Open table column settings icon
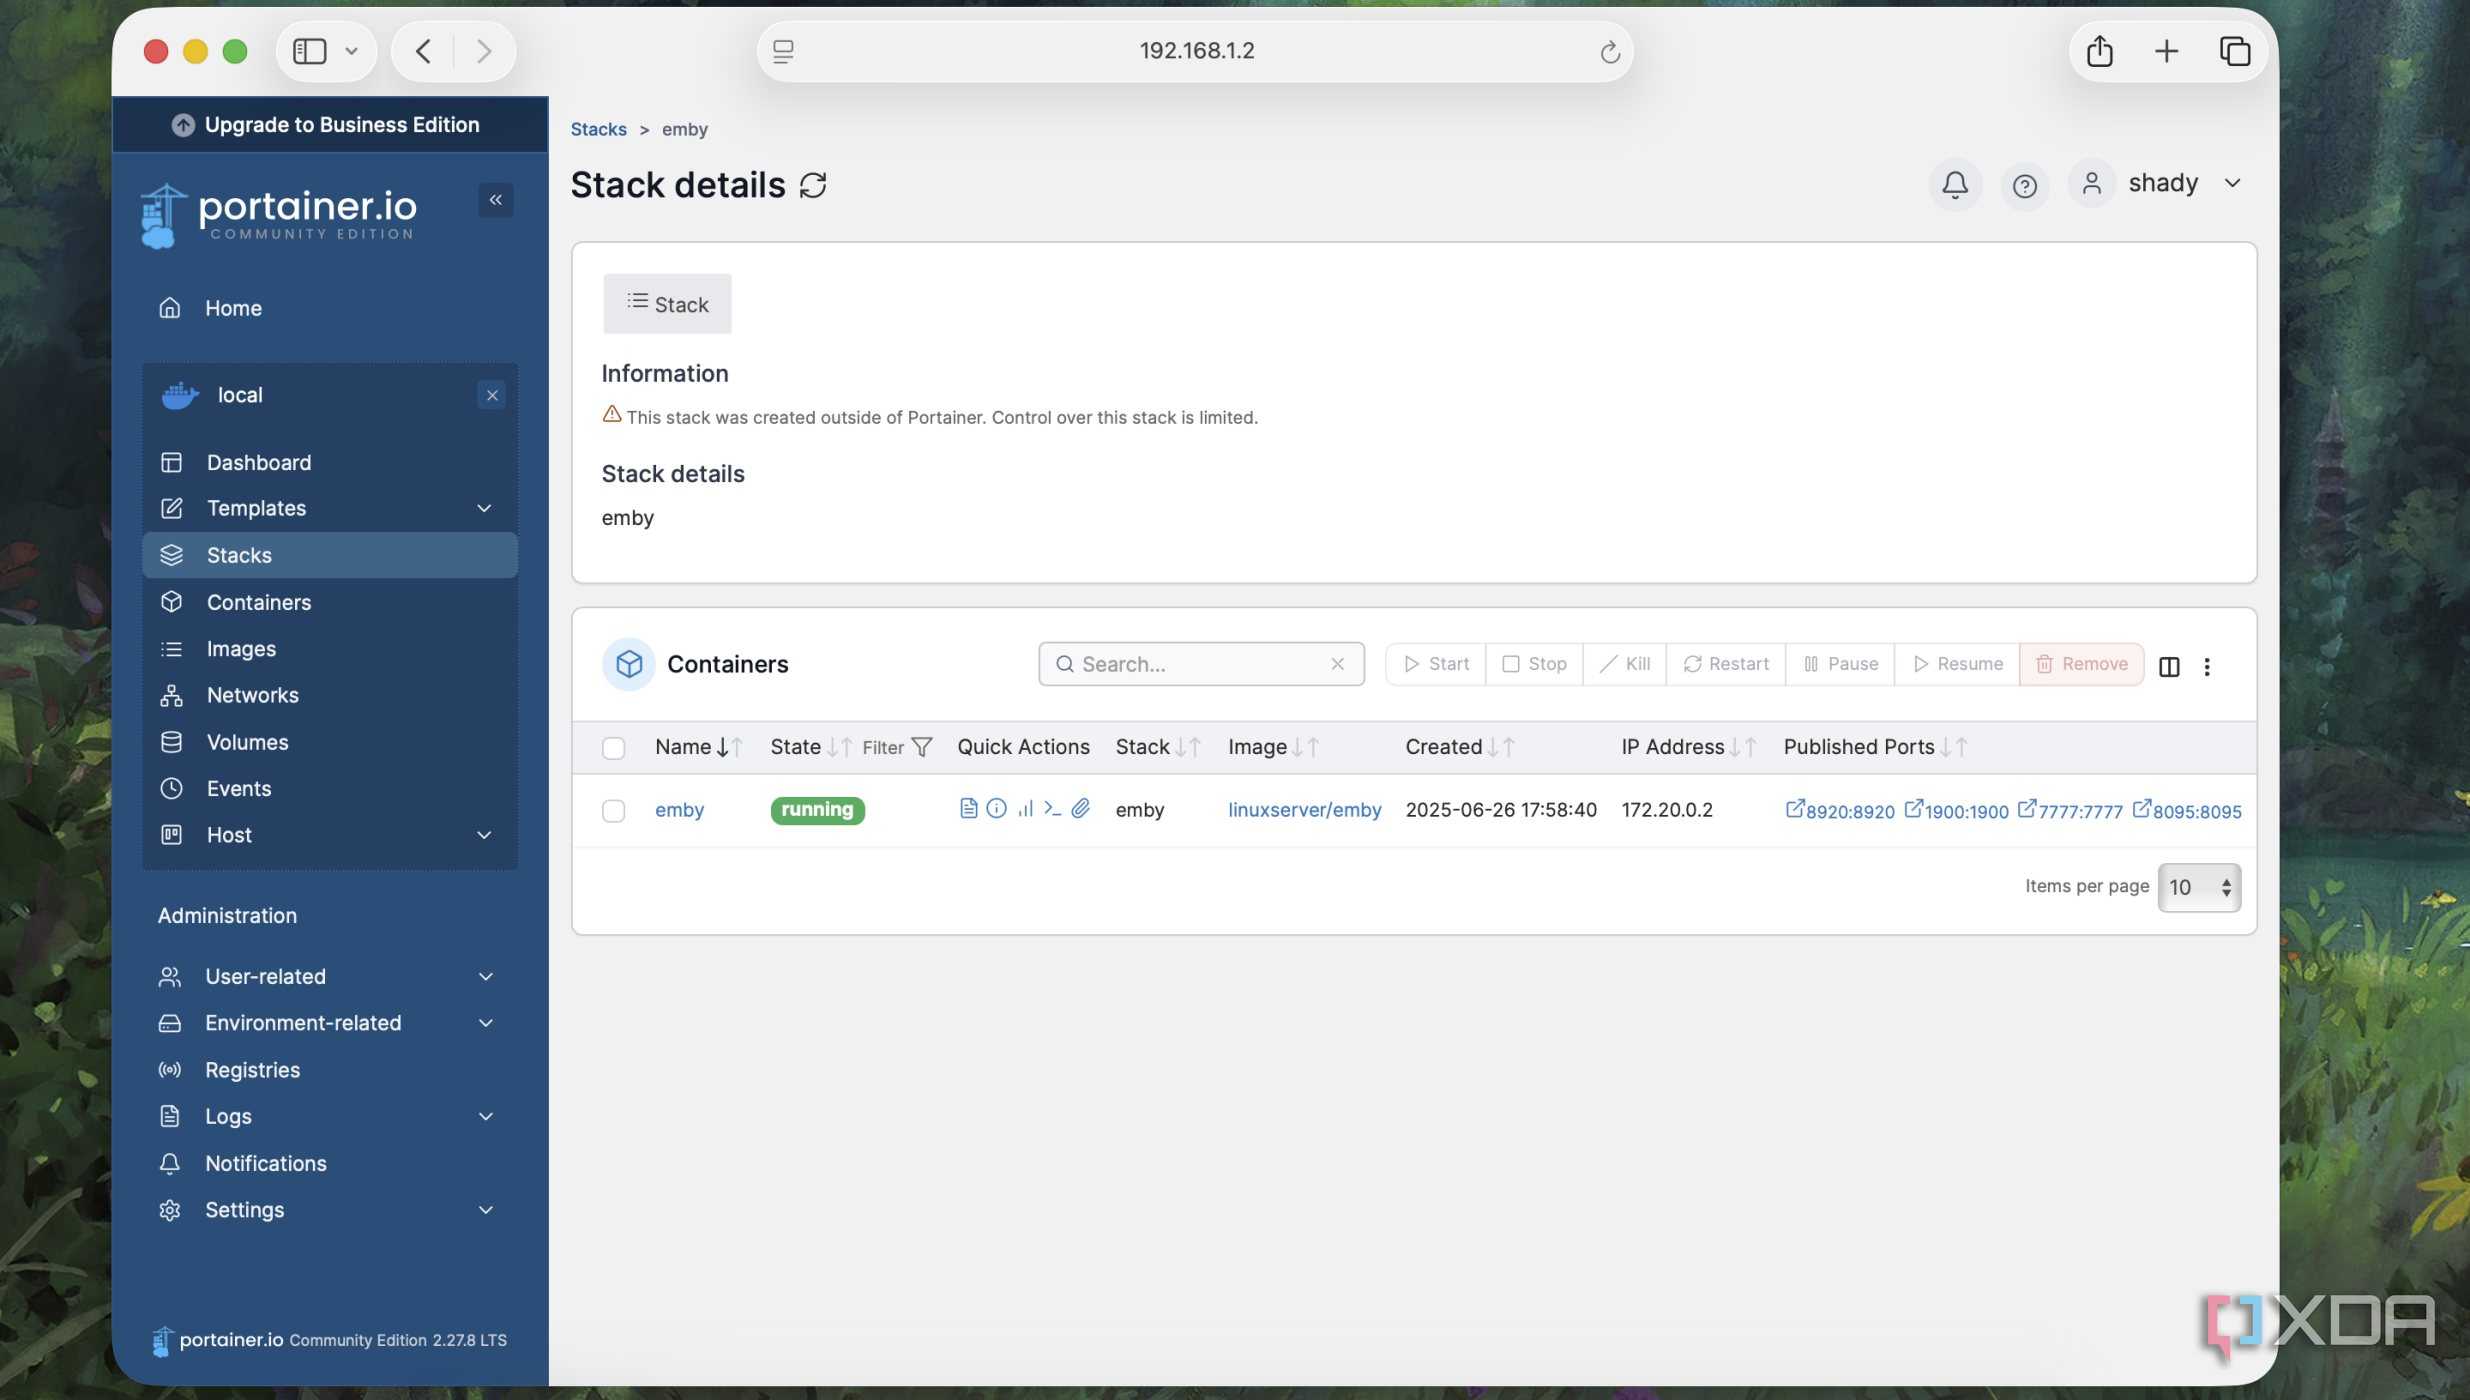 click(x=2169, y=666)
